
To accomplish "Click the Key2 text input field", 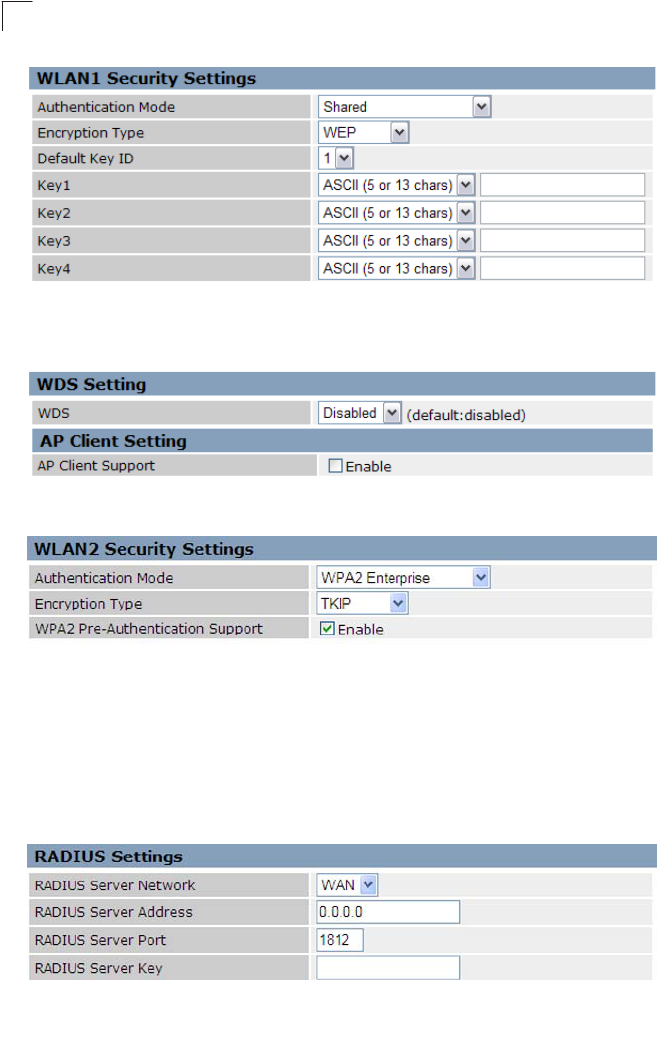I will coord(562,213).
